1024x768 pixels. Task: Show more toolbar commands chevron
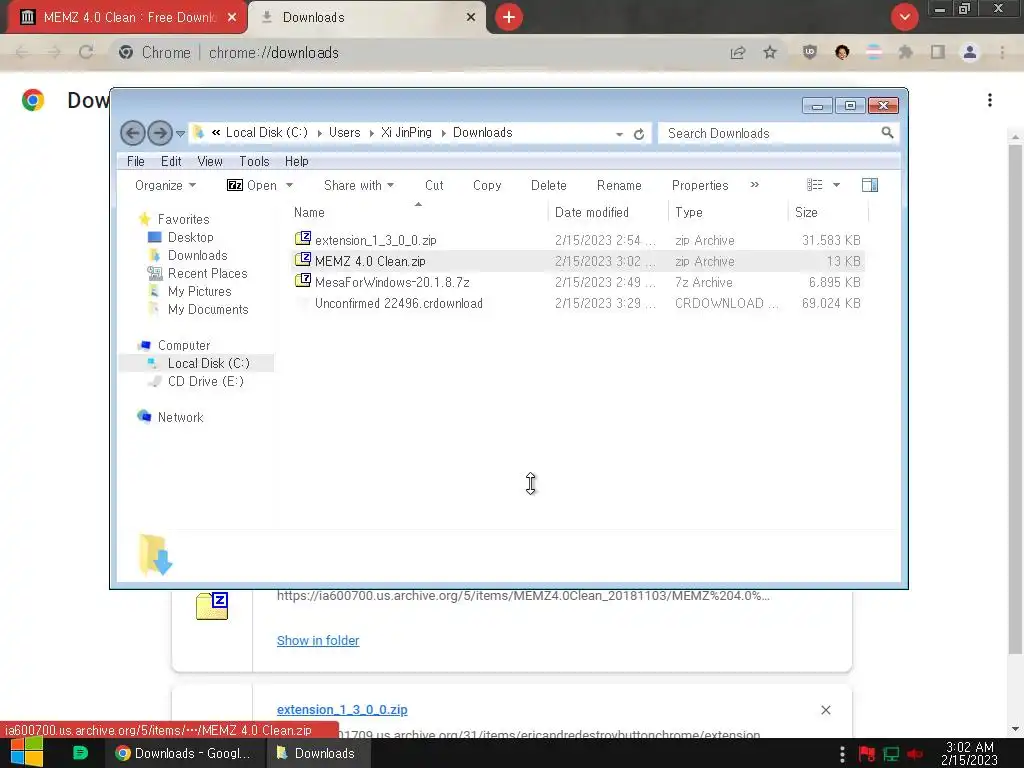click(x=755, y=185)
